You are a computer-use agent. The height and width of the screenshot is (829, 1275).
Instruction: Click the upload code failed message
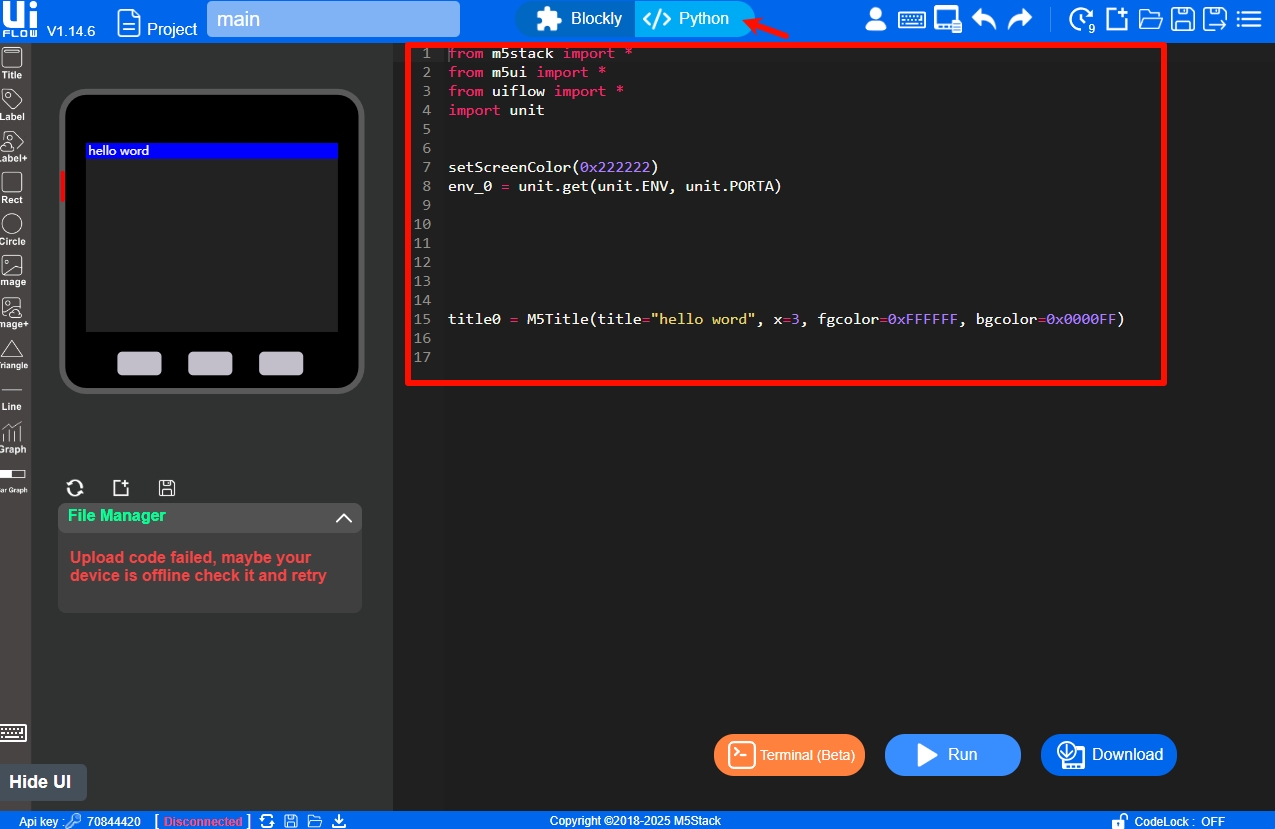(198, 567)
